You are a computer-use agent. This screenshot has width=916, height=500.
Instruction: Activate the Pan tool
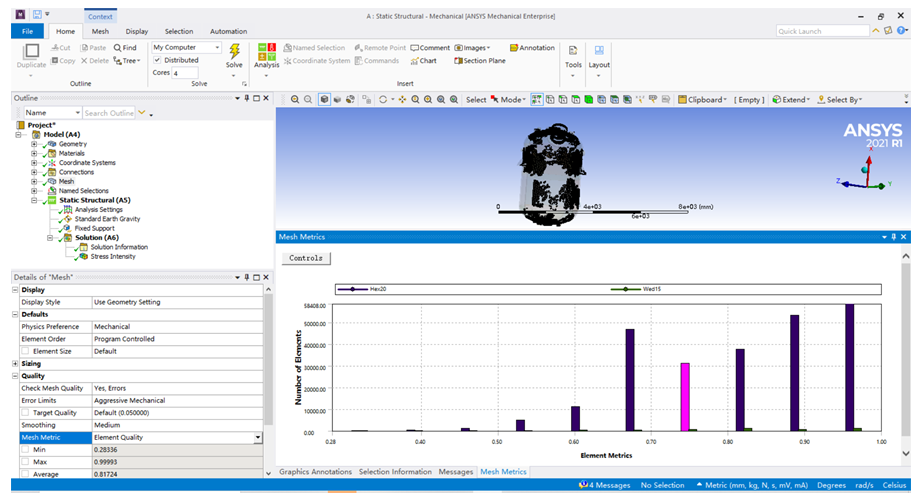(403, 100)
